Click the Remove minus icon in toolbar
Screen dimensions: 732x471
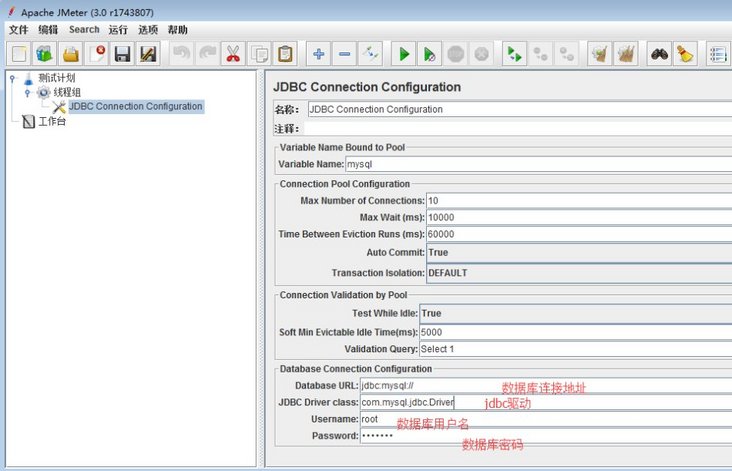pos(344,54)
